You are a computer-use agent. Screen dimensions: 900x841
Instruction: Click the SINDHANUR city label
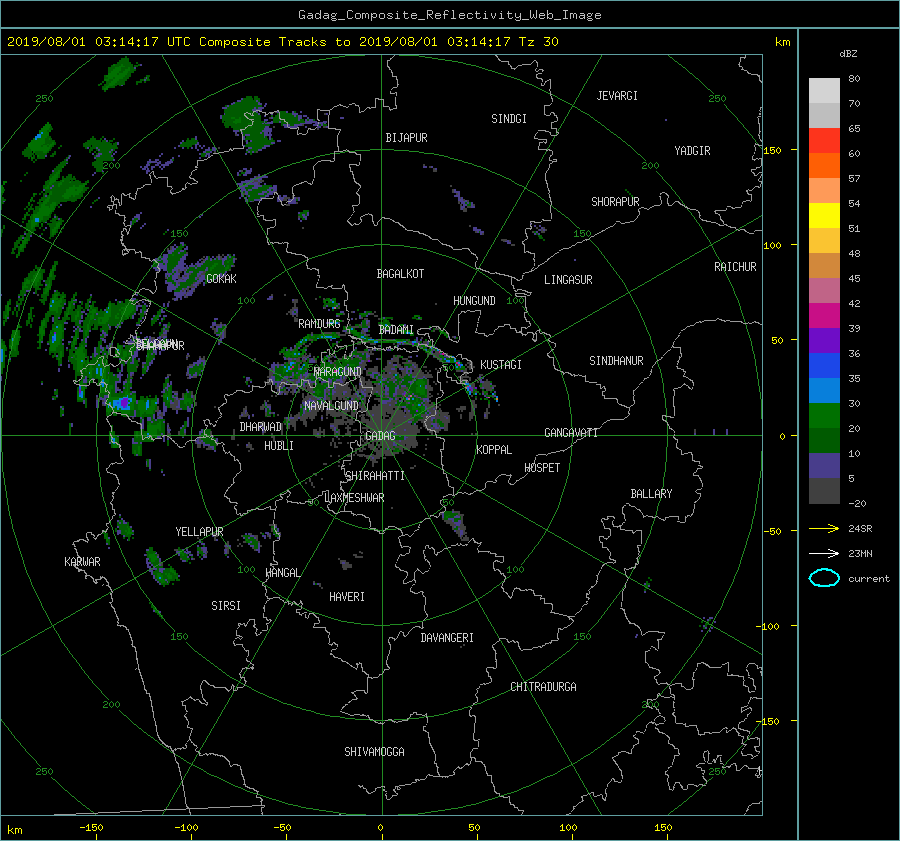pyautogui.click(x=616, y=361)
